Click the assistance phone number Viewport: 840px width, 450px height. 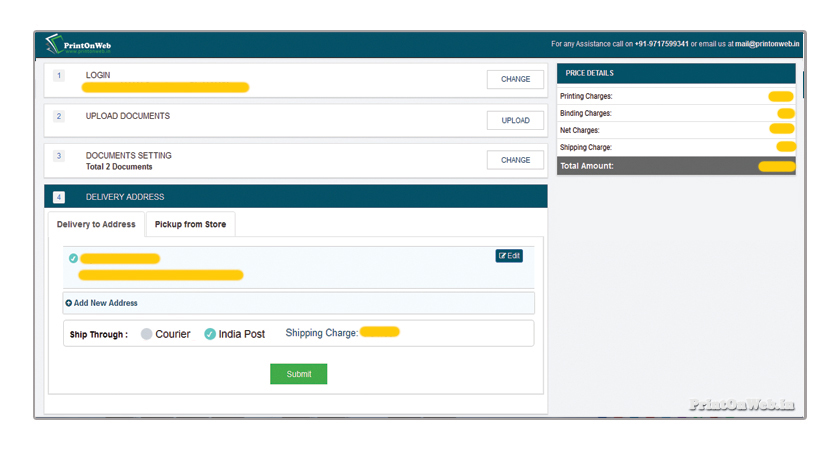661,44
